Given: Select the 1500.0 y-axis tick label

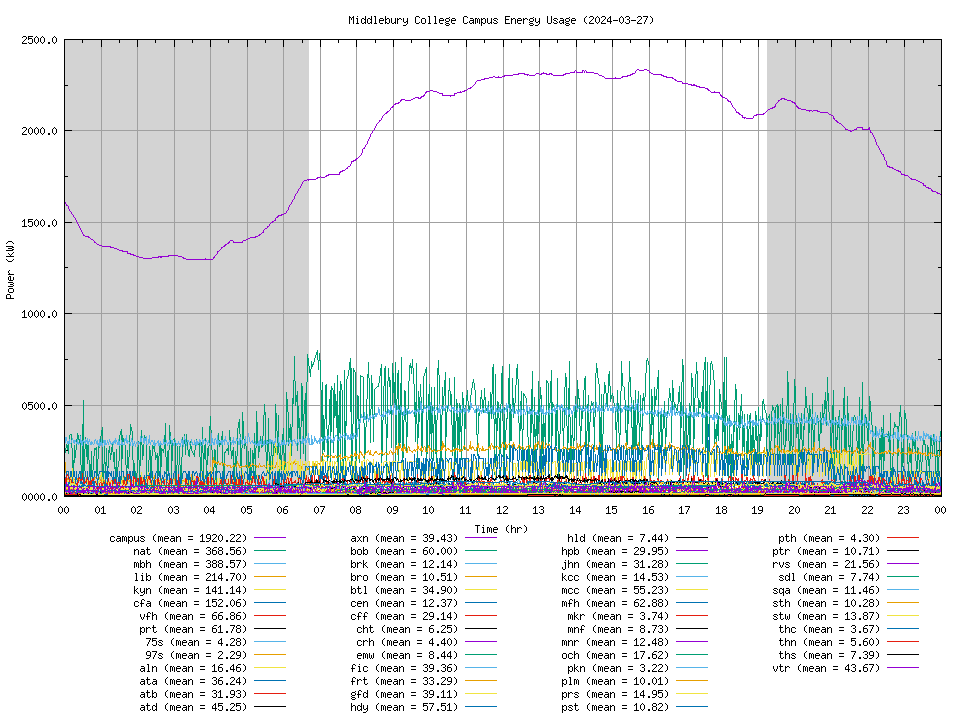Looking at the screenshot, I should point(39,223).
